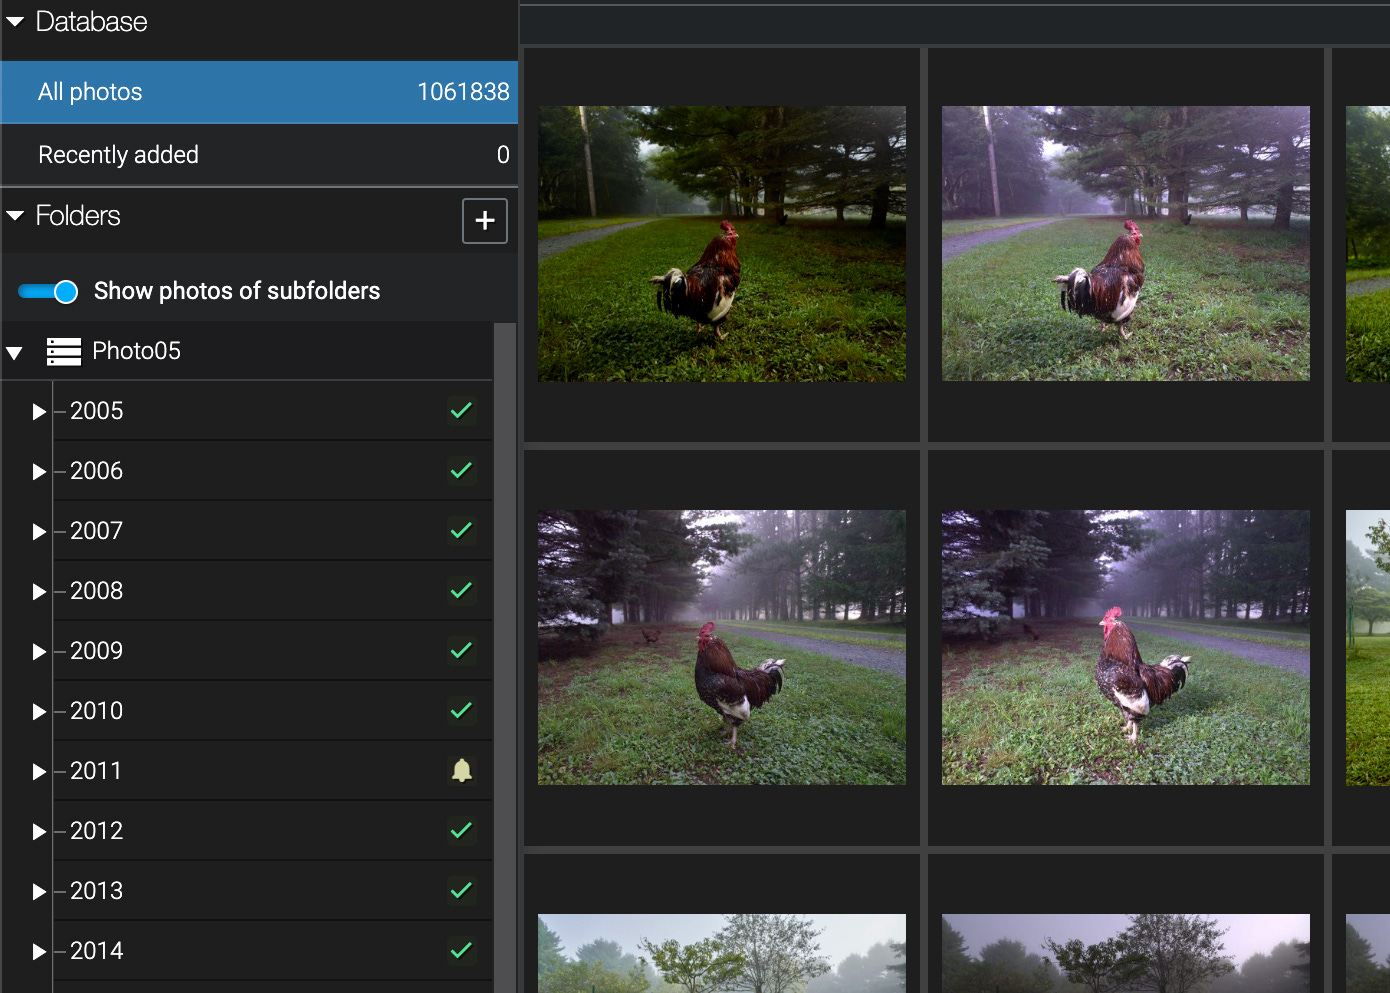Open first rooster photo in second row
The height and width of the screenshot is (993, 1390).
tap(722, 648)
